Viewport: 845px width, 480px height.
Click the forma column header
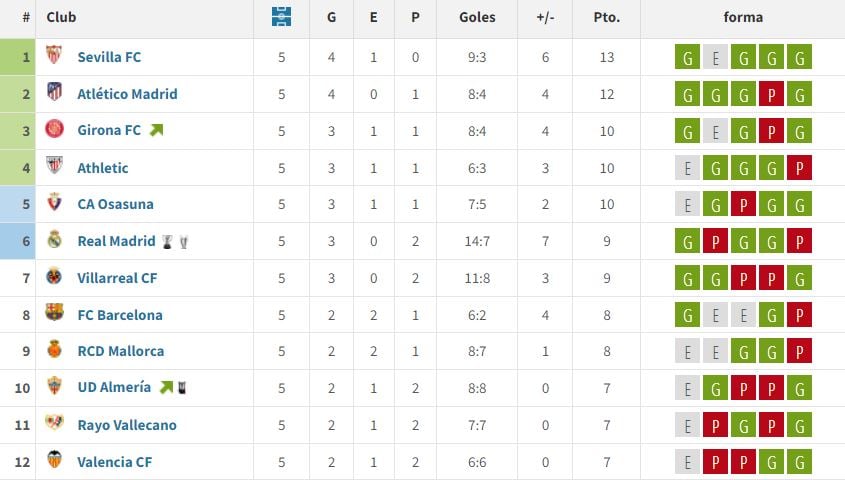(742, 17)
